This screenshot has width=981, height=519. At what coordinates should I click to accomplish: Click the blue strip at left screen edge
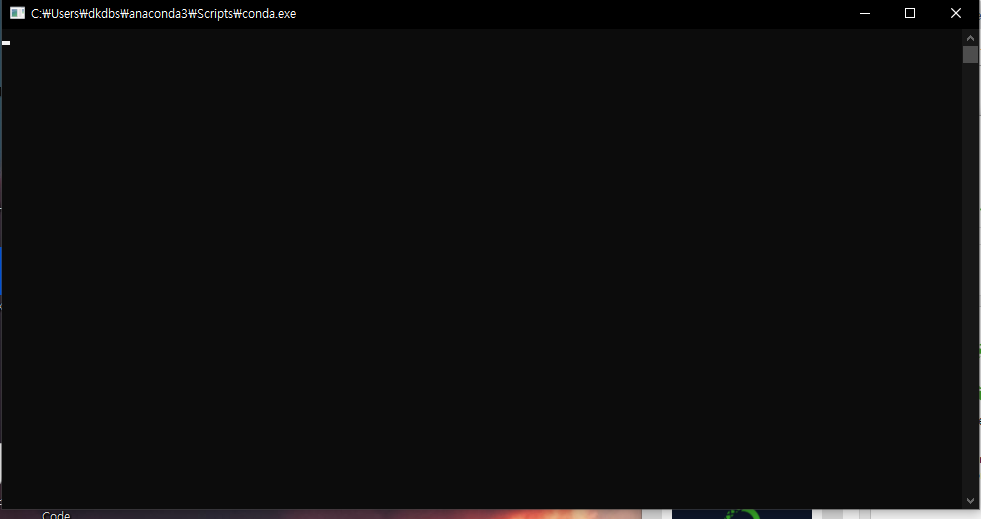click(x=1, y=270)
